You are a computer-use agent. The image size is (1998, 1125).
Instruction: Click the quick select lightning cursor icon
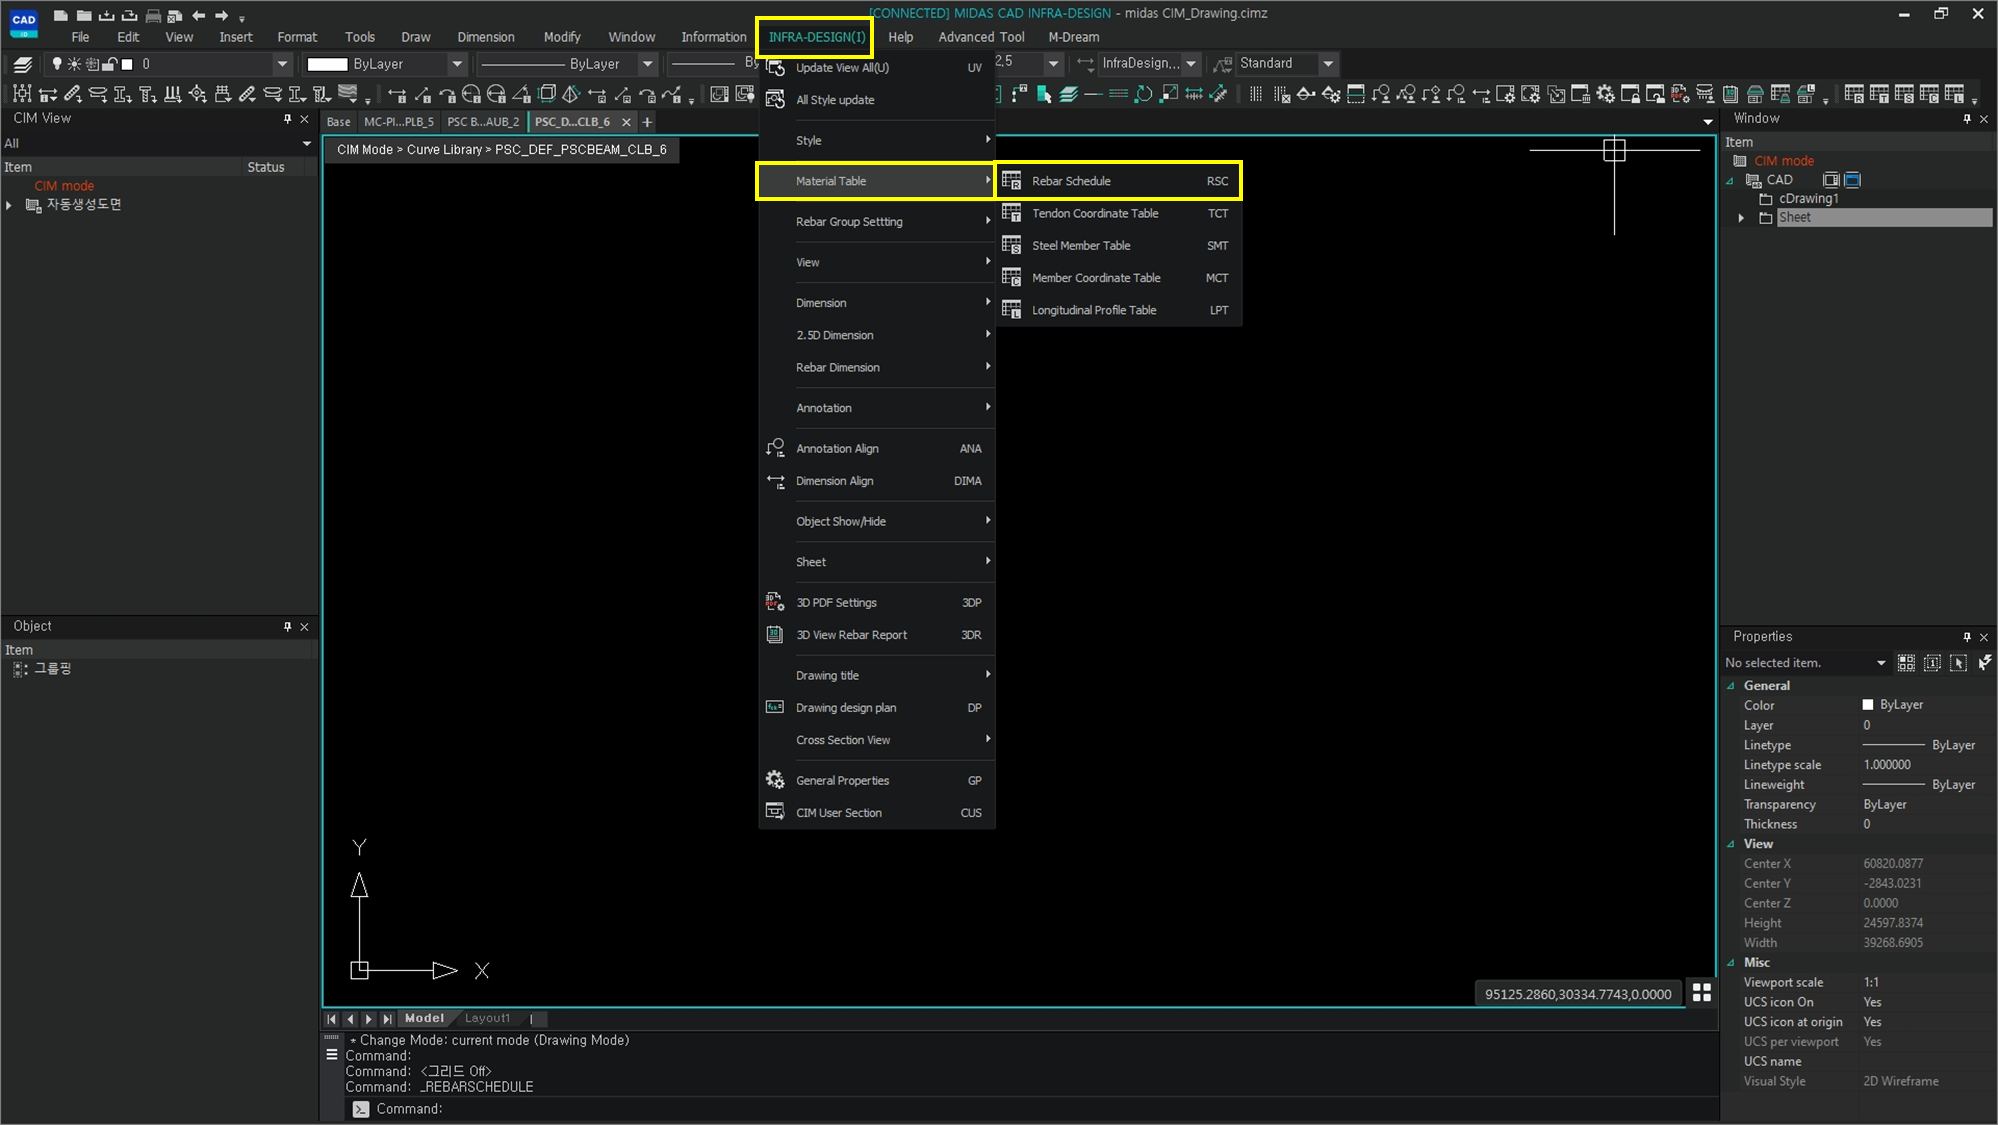pyautogui.click(x=1984, y=662)
